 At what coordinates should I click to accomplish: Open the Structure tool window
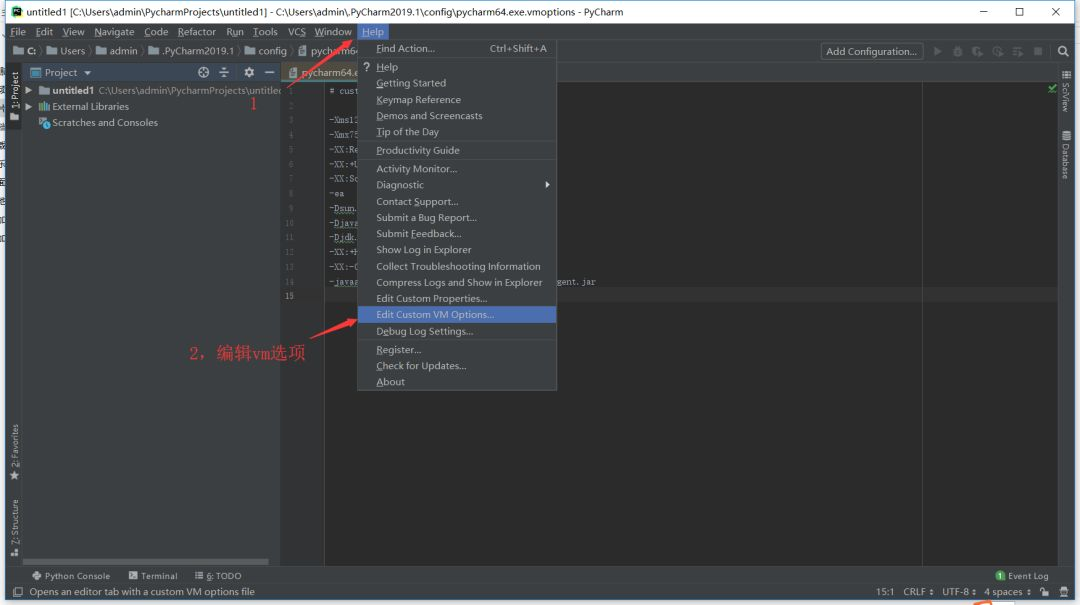[14, 527]
